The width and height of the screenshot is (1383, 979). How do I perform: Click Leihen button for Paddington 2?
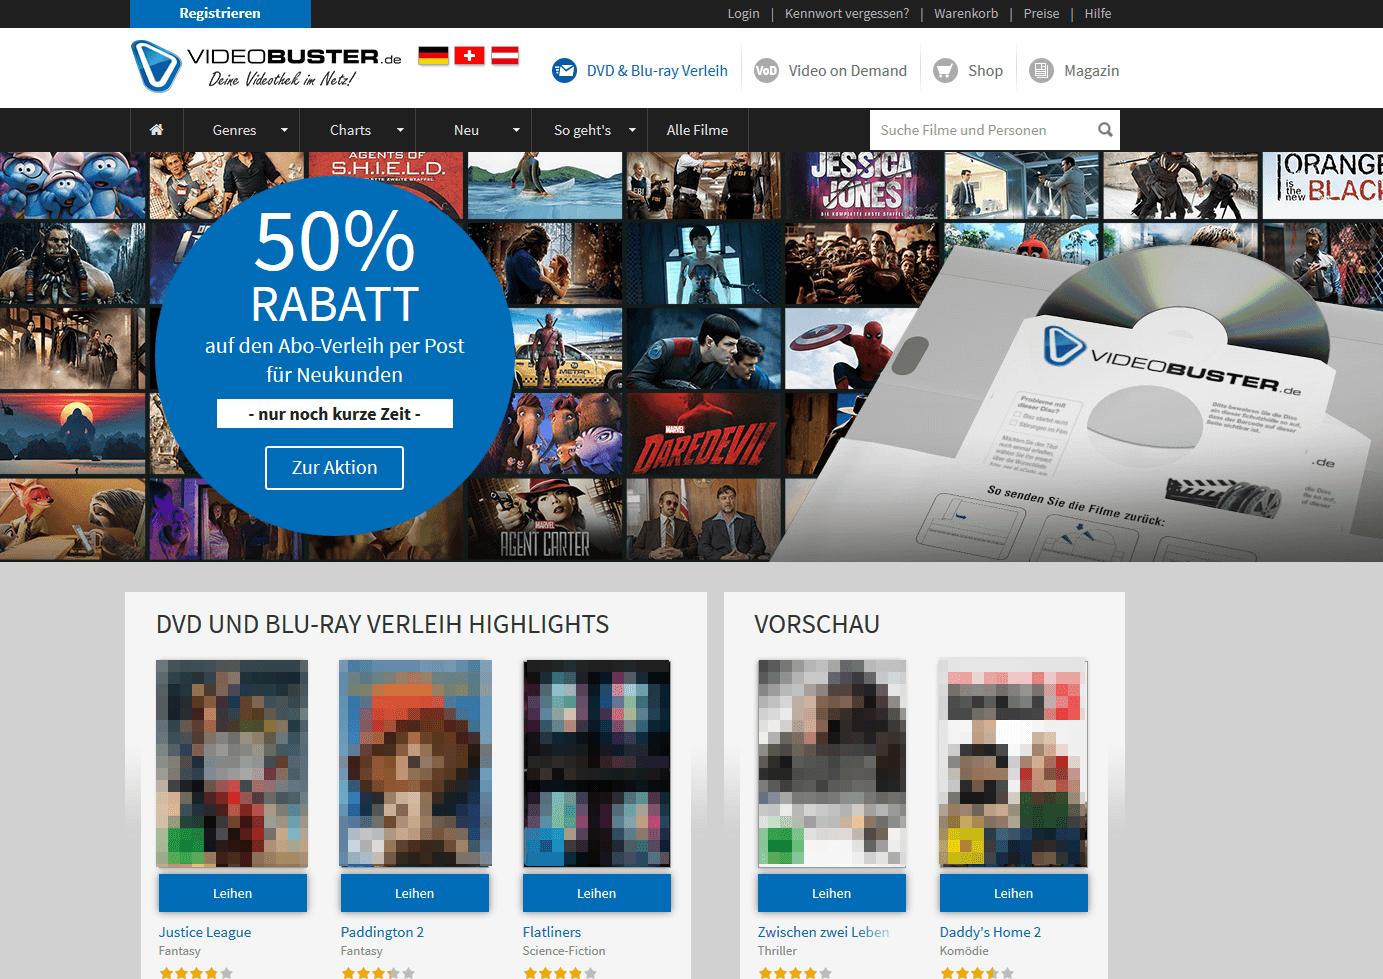[414, 893]
